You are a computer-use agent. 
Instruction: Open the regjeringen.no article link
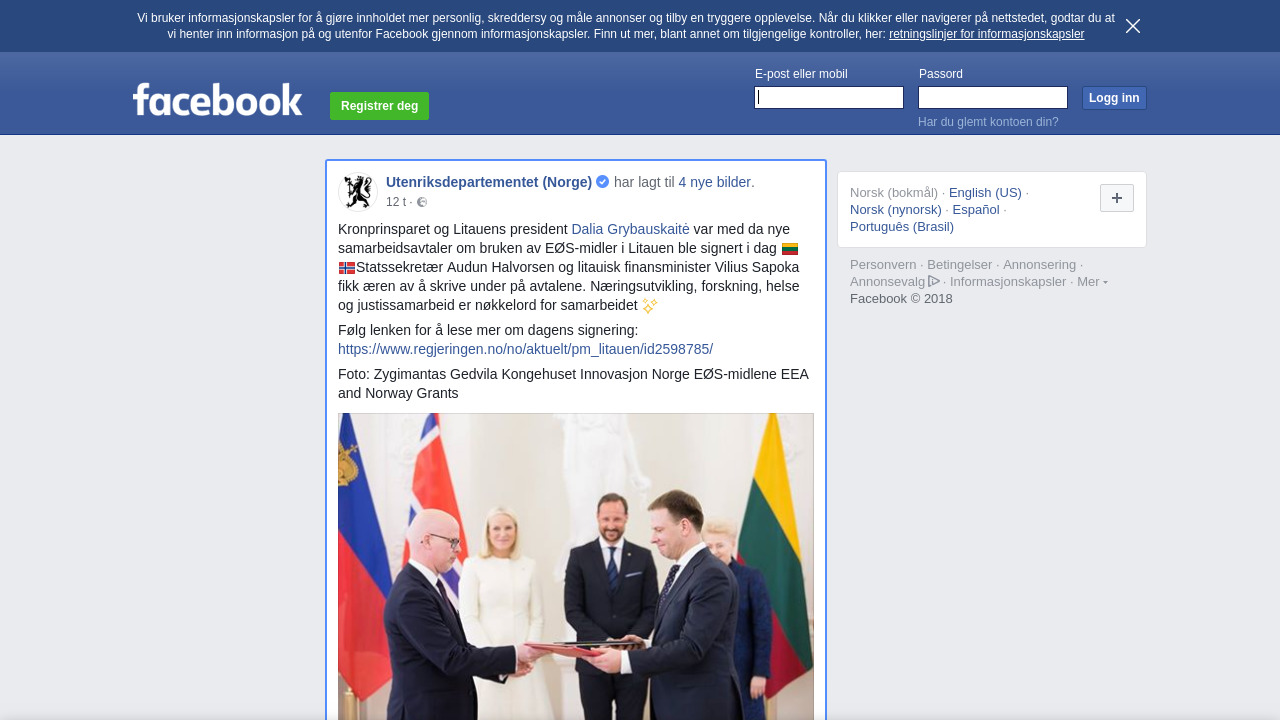click(x=525, y=349)
